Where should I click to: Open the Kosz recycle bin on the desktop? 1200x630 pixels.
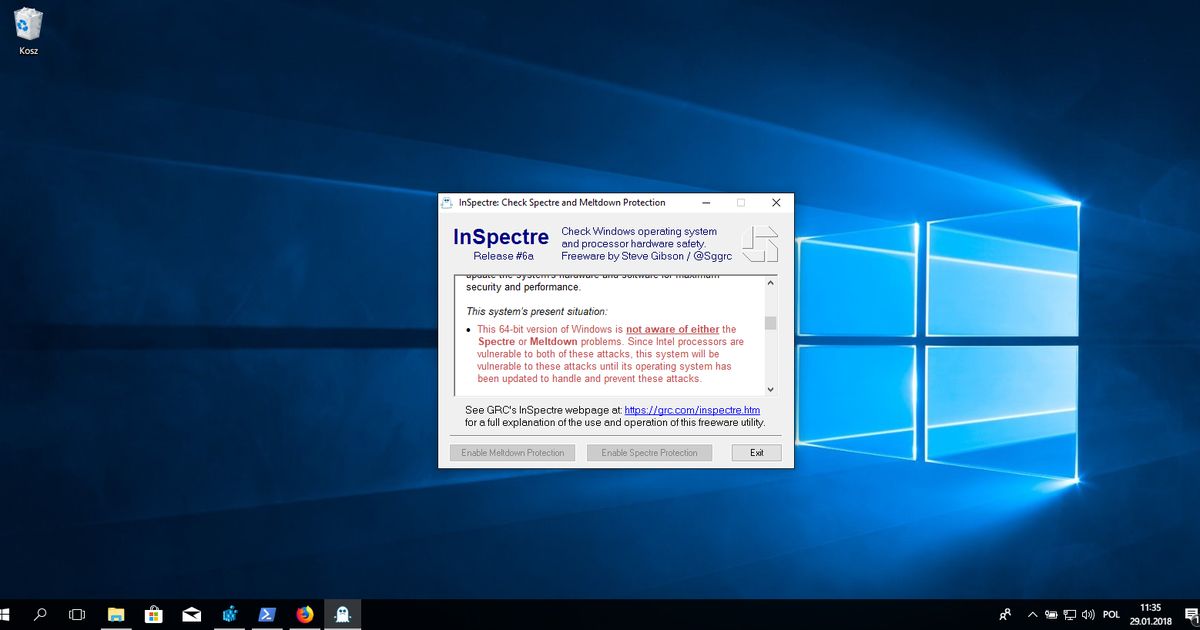click(x=27, y=25)
